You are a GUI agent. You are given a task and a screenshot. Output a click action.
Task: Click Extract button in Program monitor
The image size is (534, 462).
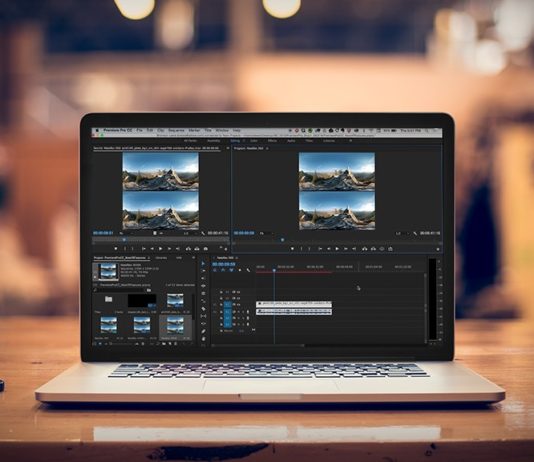[373, 249]
